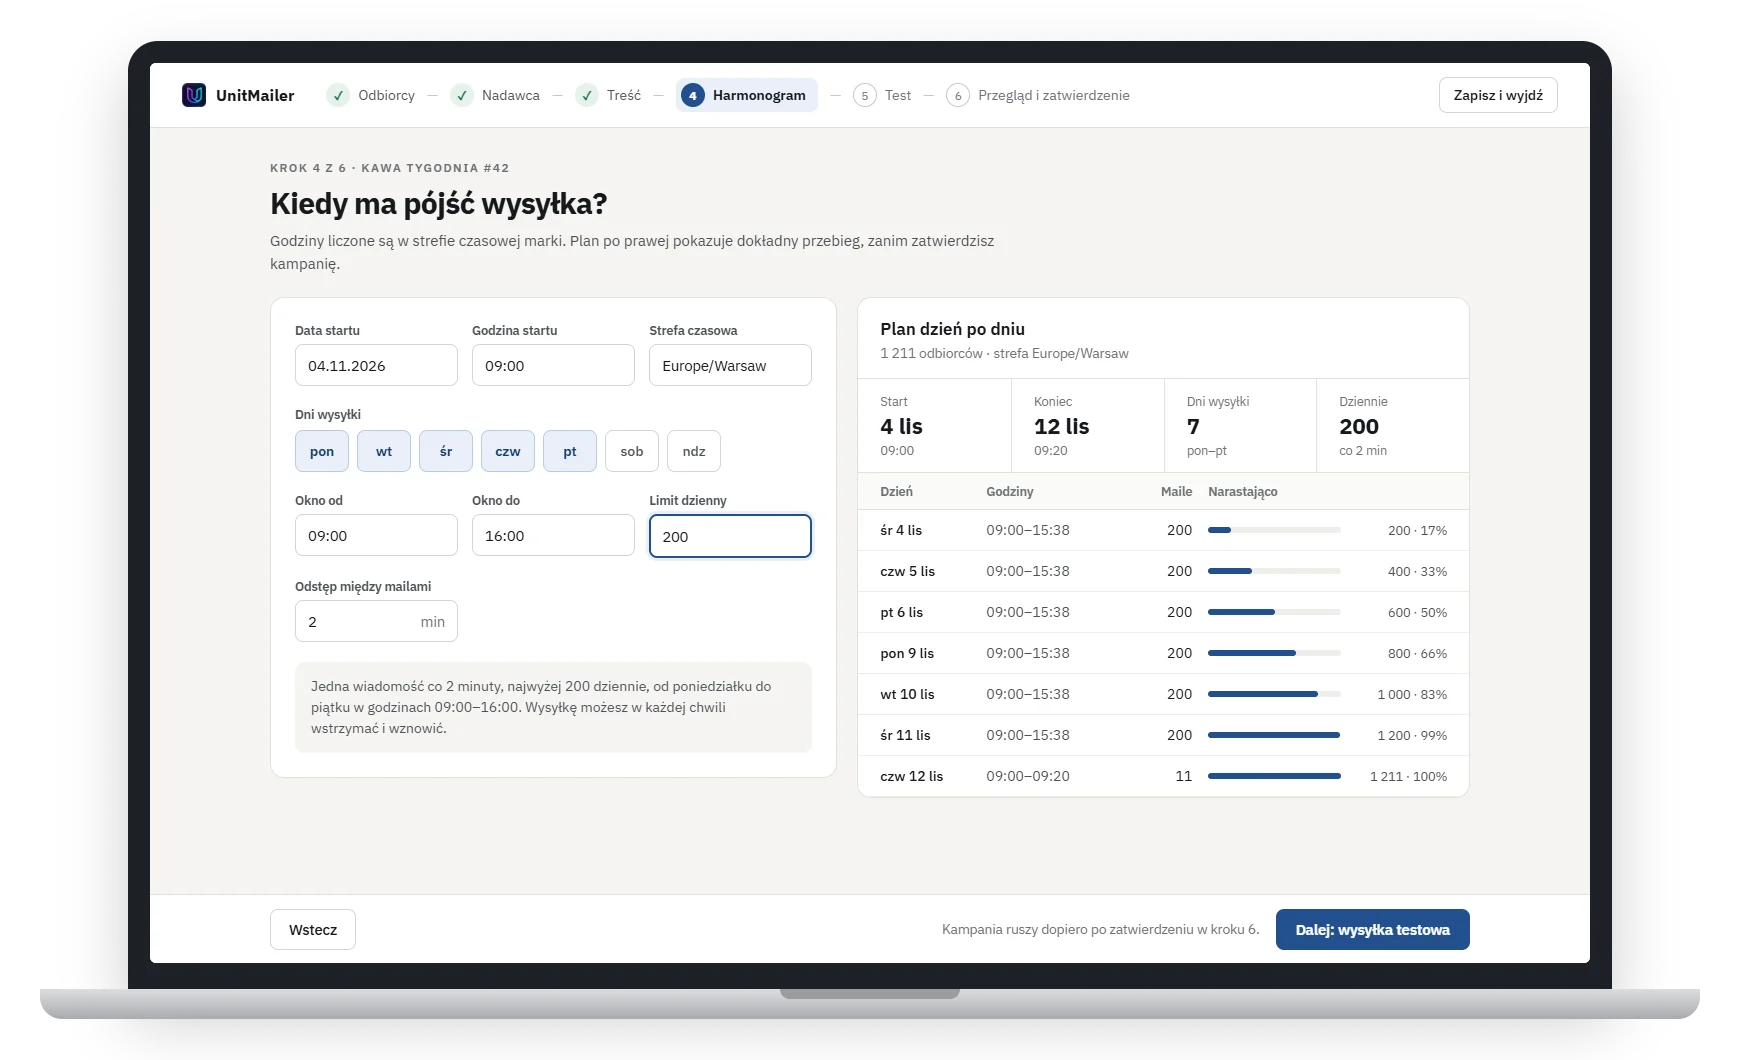Focus the Limit dzienny field
The height and width of the screenshot is (1060, 1740).
pos(730,536)
